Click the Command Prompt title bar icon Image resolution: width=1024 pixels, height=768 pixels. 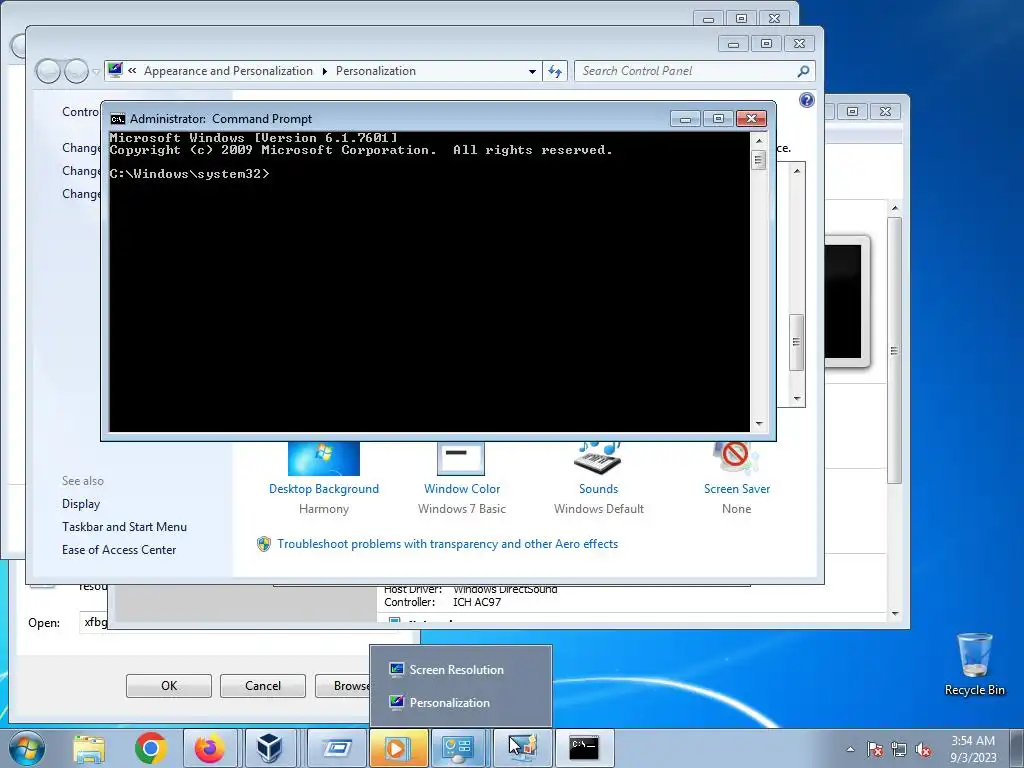[118, 119]
